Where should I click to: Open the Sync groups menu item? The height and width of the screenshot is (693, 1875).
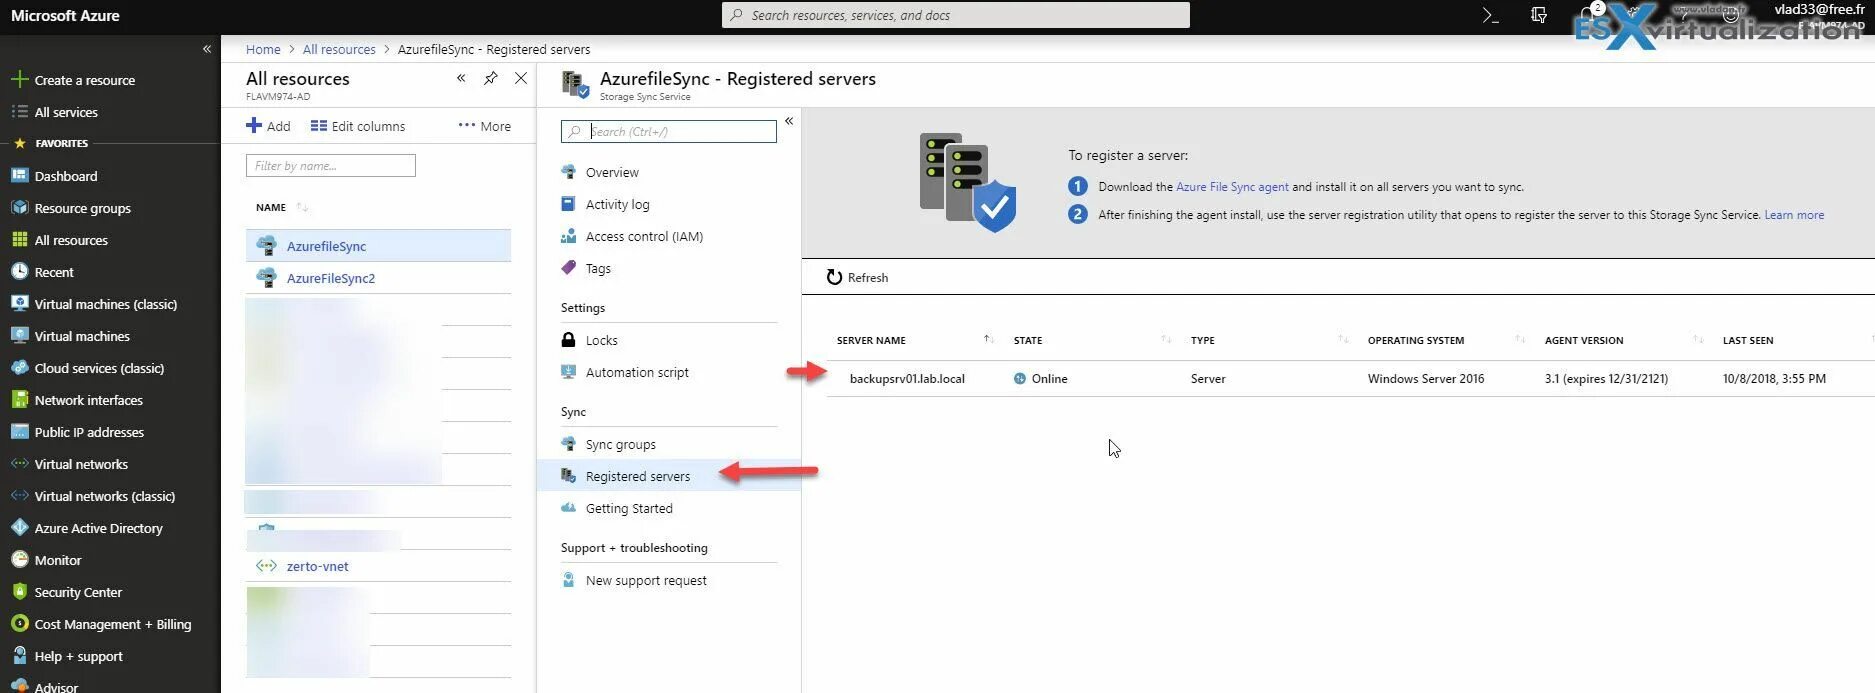[x=620, y=444]
